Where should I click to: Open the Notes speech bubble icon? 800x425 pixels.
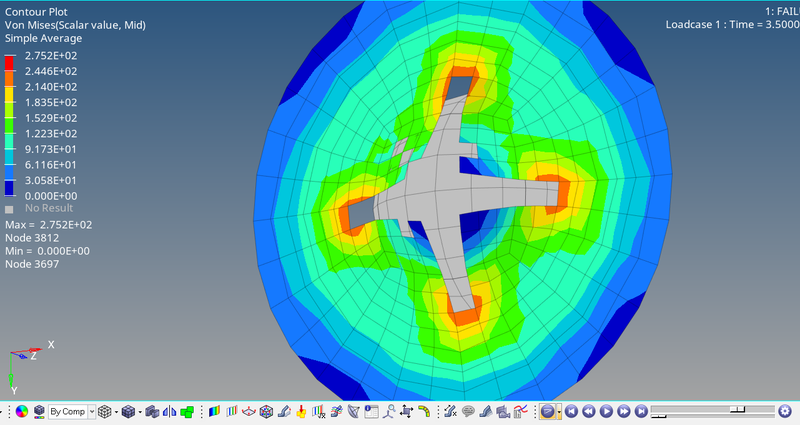coord(468,411)
